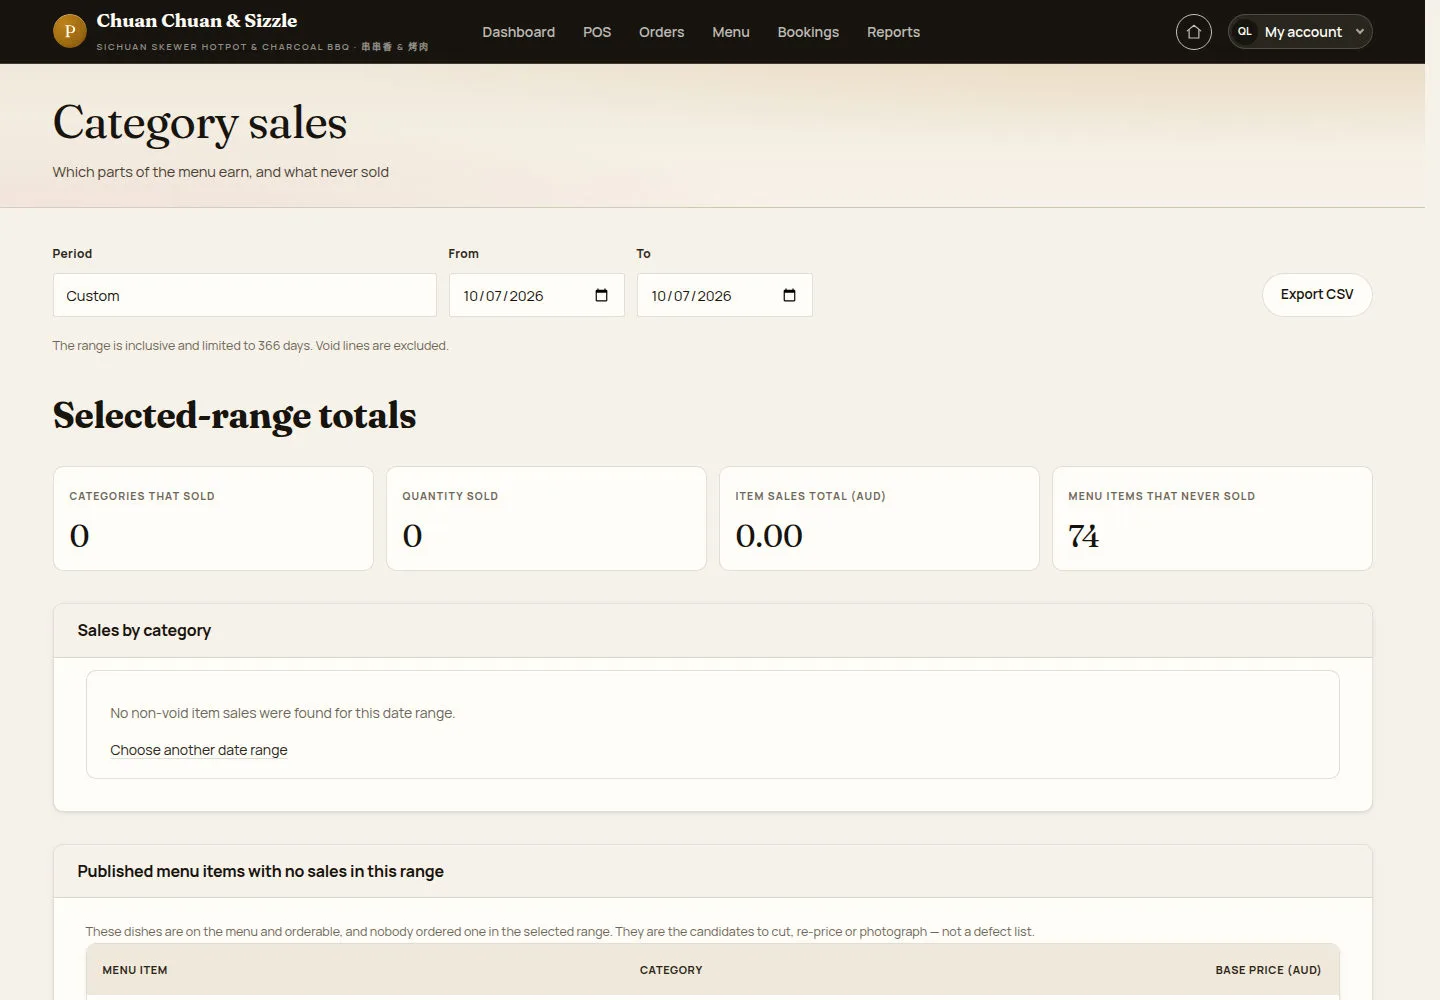The image size is (1440, 1000).
Task: Click the range inclusive 366 days note
Action: (x=250, y=346)
